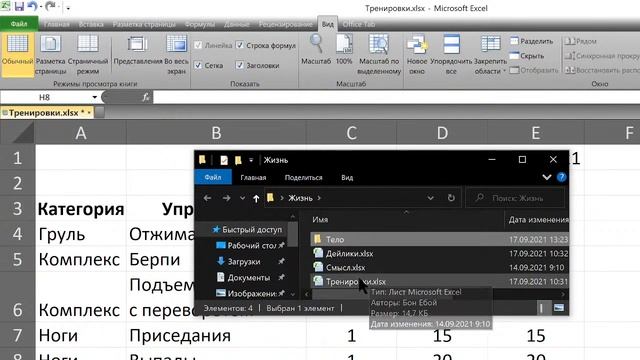Screen dimensions: 640x360
Task: Open Рецензирование ribbon tab
Action: [x=285, y=24]
